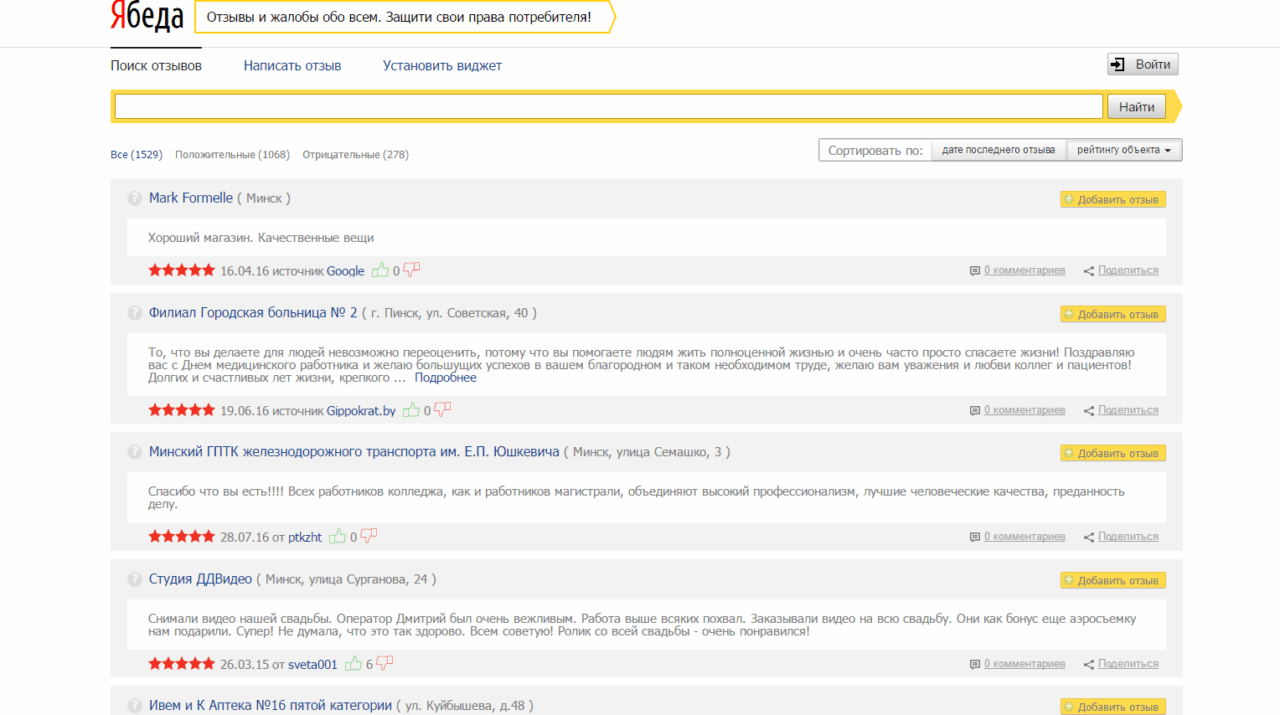Image resolution: width=1280 pixels, height=715 pixels.
Task: Select Все reviews filter
Action: pos(136,155)
